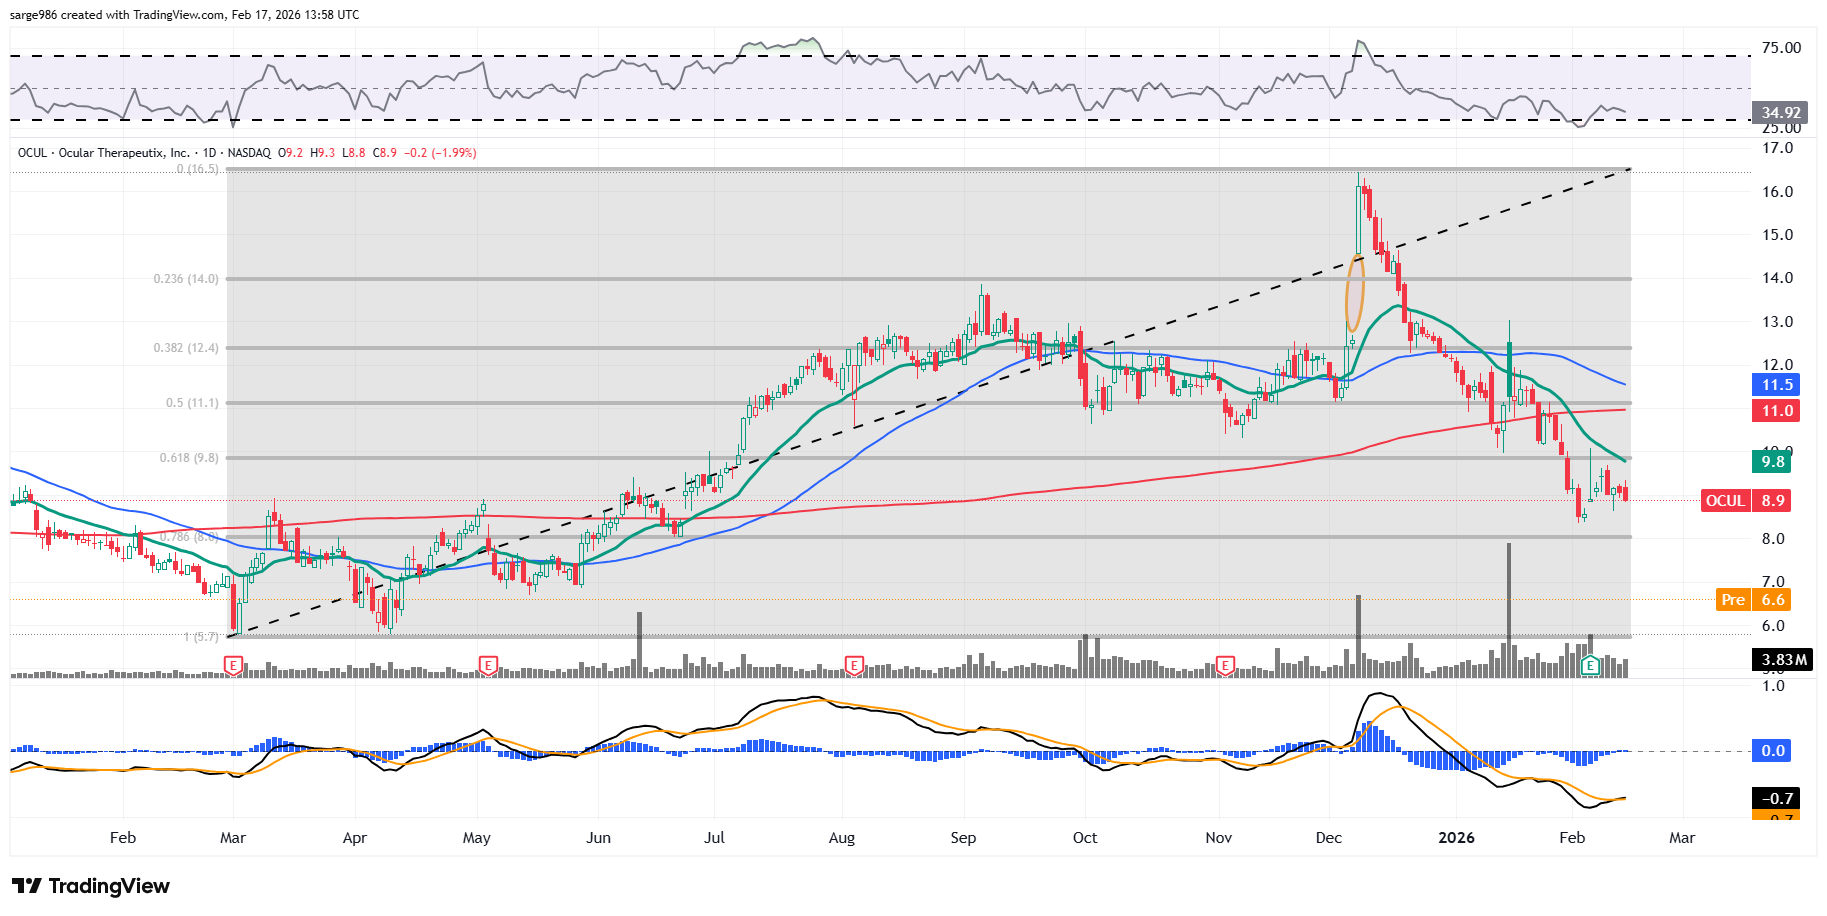Viewport: 1827px width, 916px height.
Task: Click the 2026 label on the time axis
Action: 1456,838
